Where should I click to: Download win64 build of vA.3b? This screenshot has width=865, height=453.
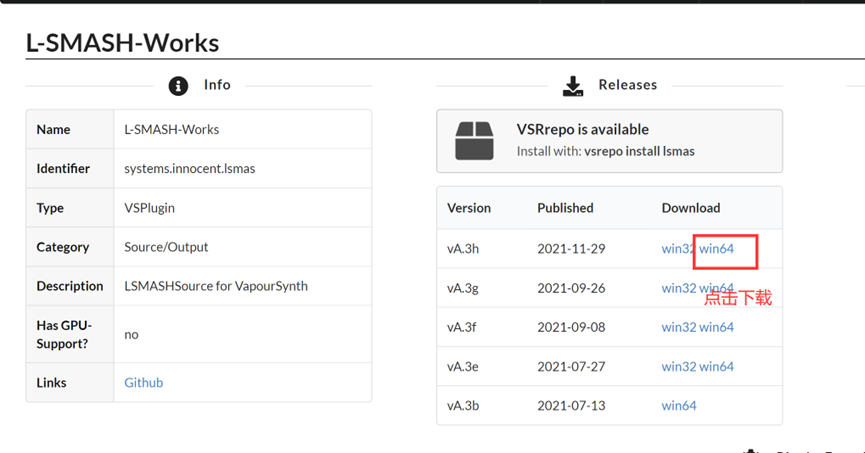679,406
